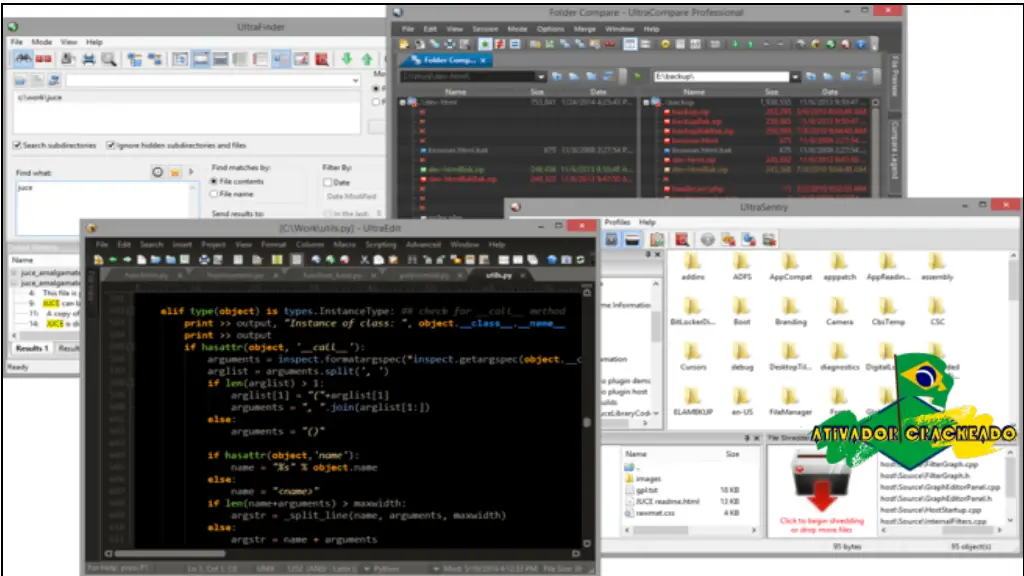Select the File name radio button
1024x576 pixels.
[x=214, y=194]
